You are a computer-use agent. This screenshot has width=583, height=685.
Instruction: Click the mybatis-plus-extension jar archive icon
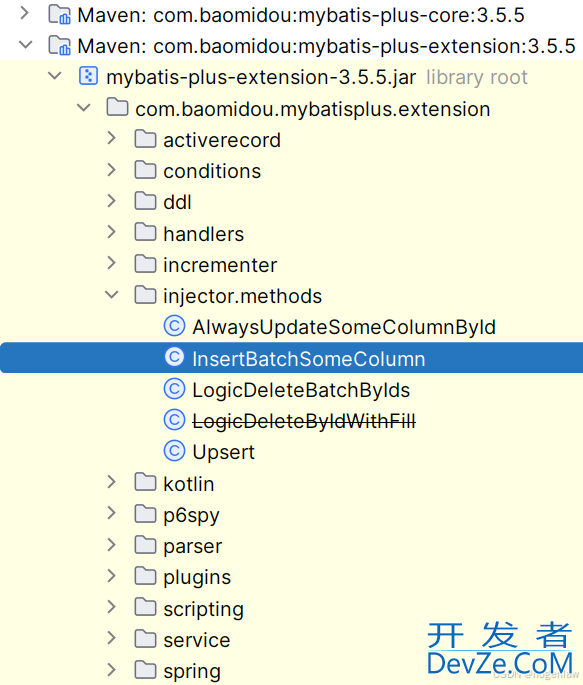point(88,76)
